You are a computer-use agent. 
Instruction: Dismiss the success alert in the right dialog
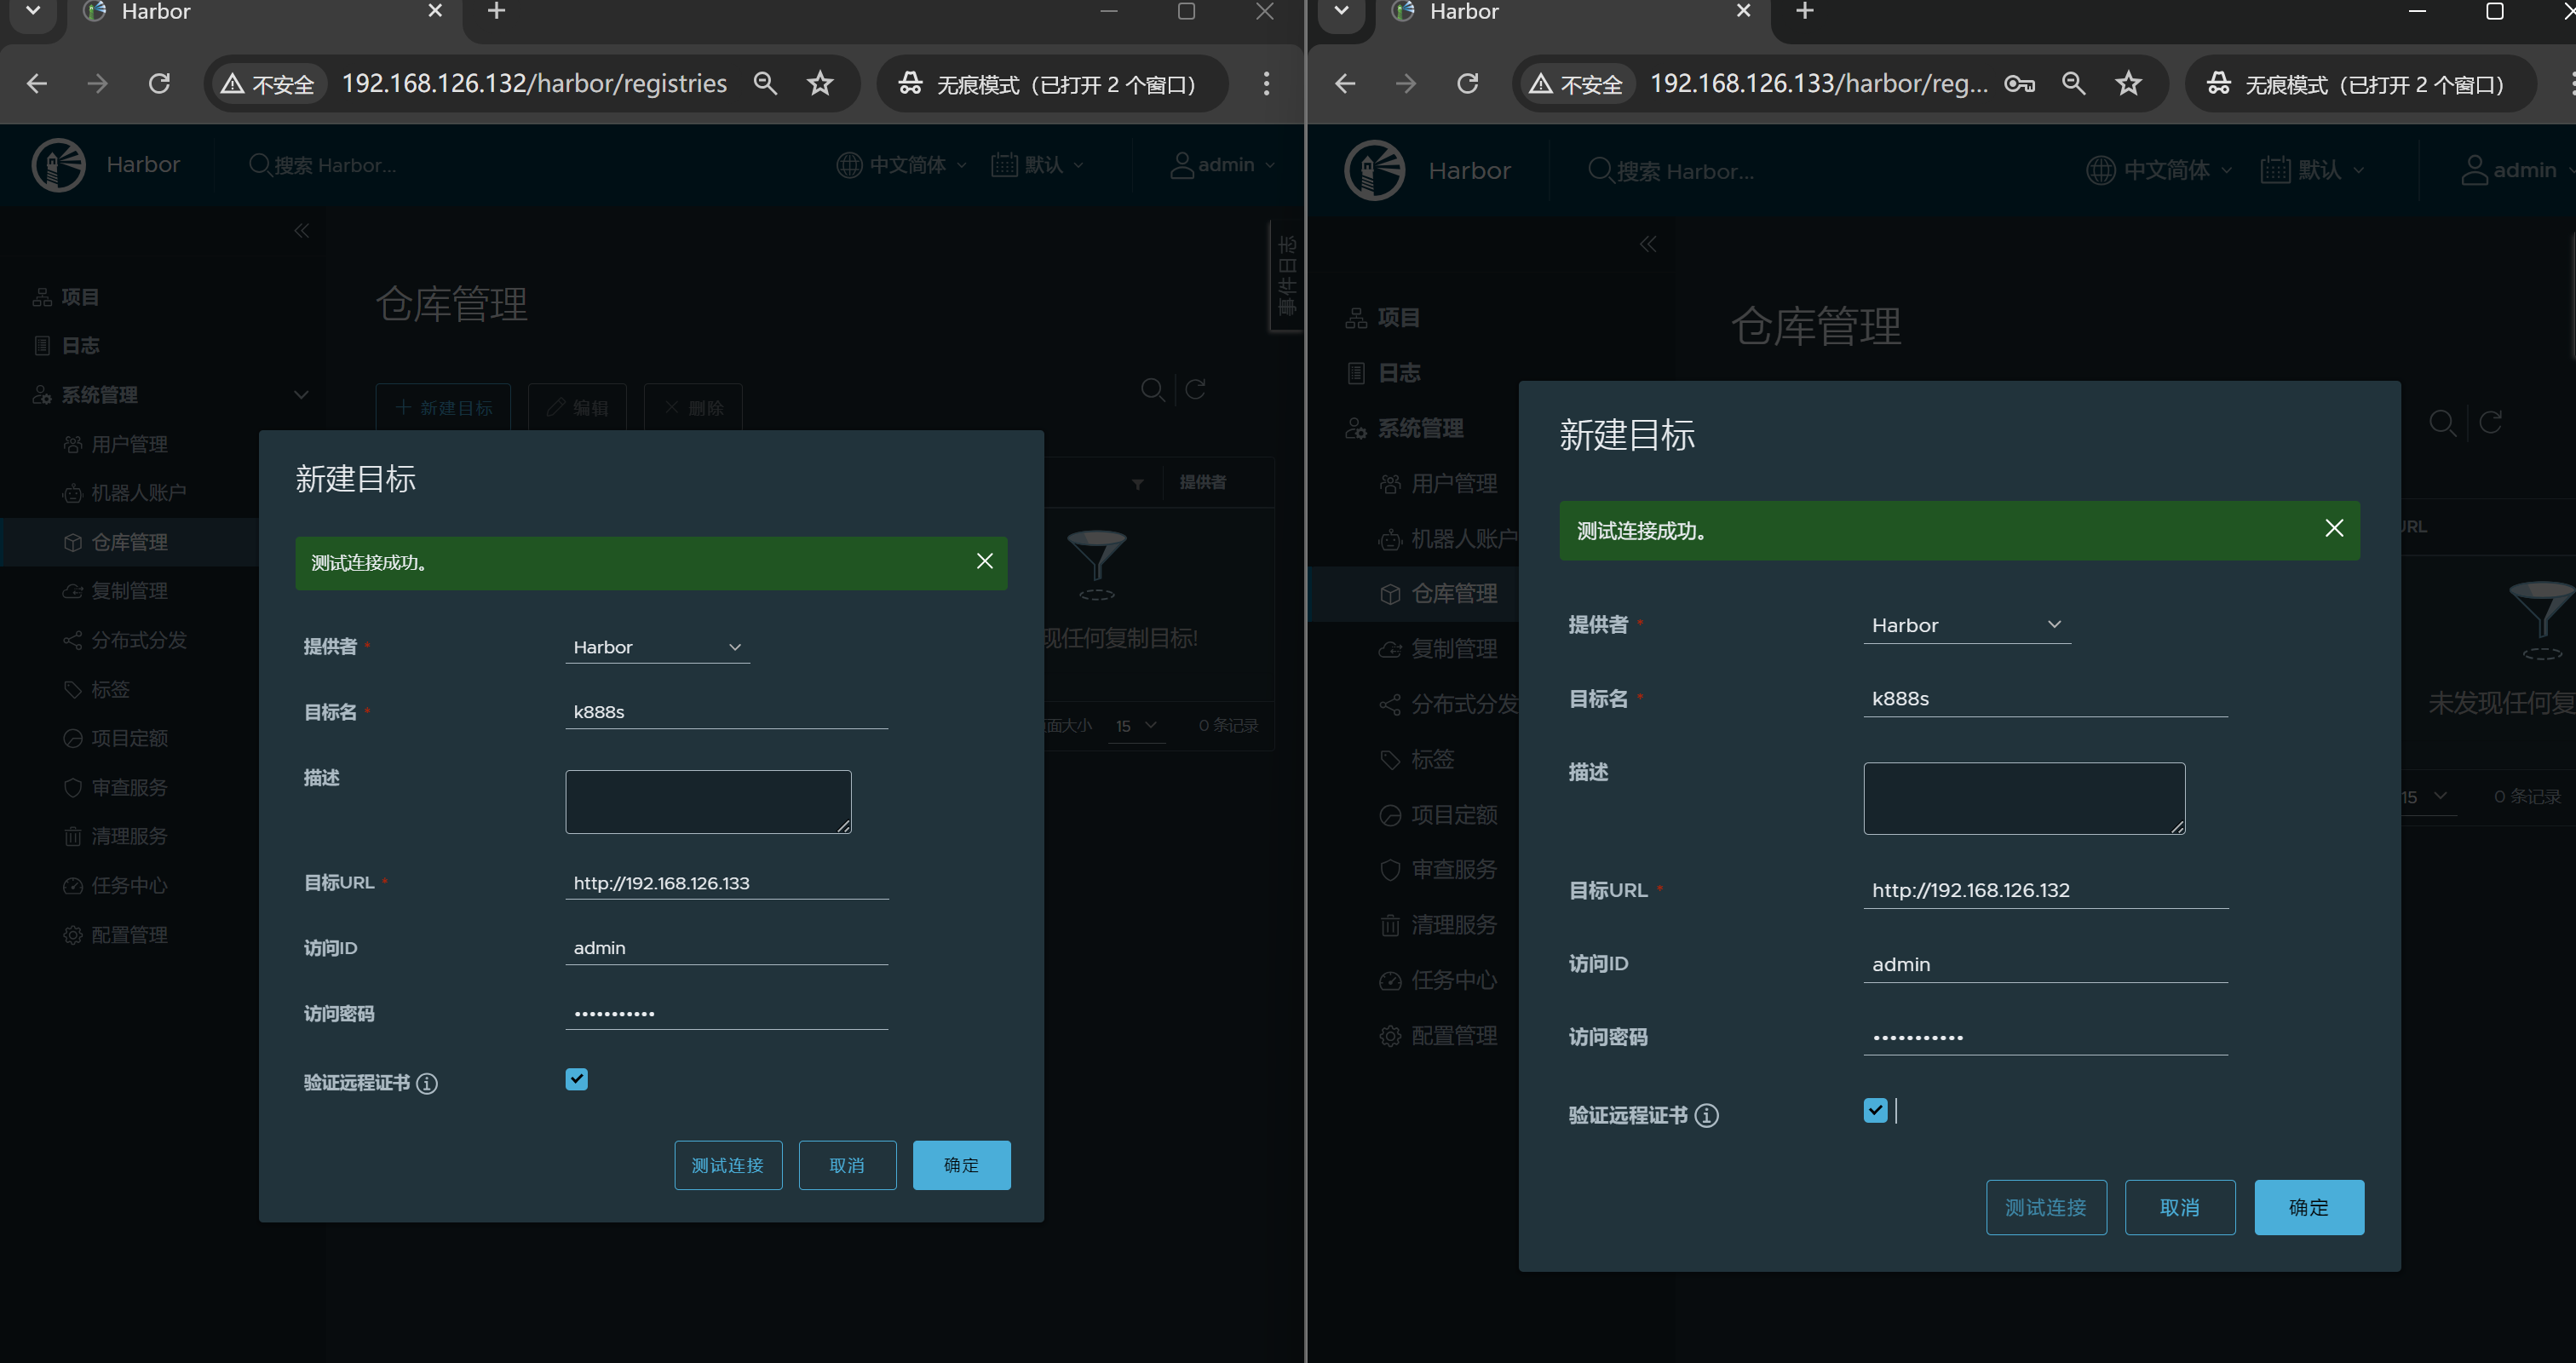(x=2333, y=528)
